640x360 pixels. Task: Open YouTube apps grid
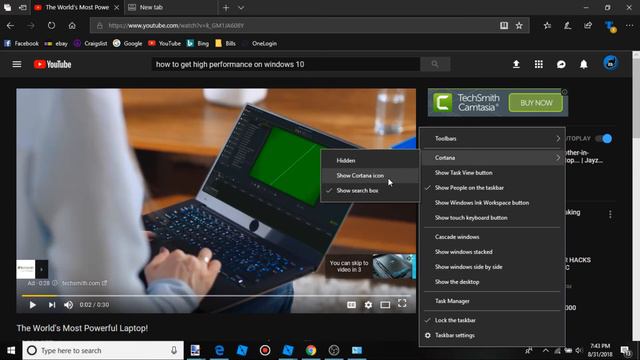[x=539, y=64]
